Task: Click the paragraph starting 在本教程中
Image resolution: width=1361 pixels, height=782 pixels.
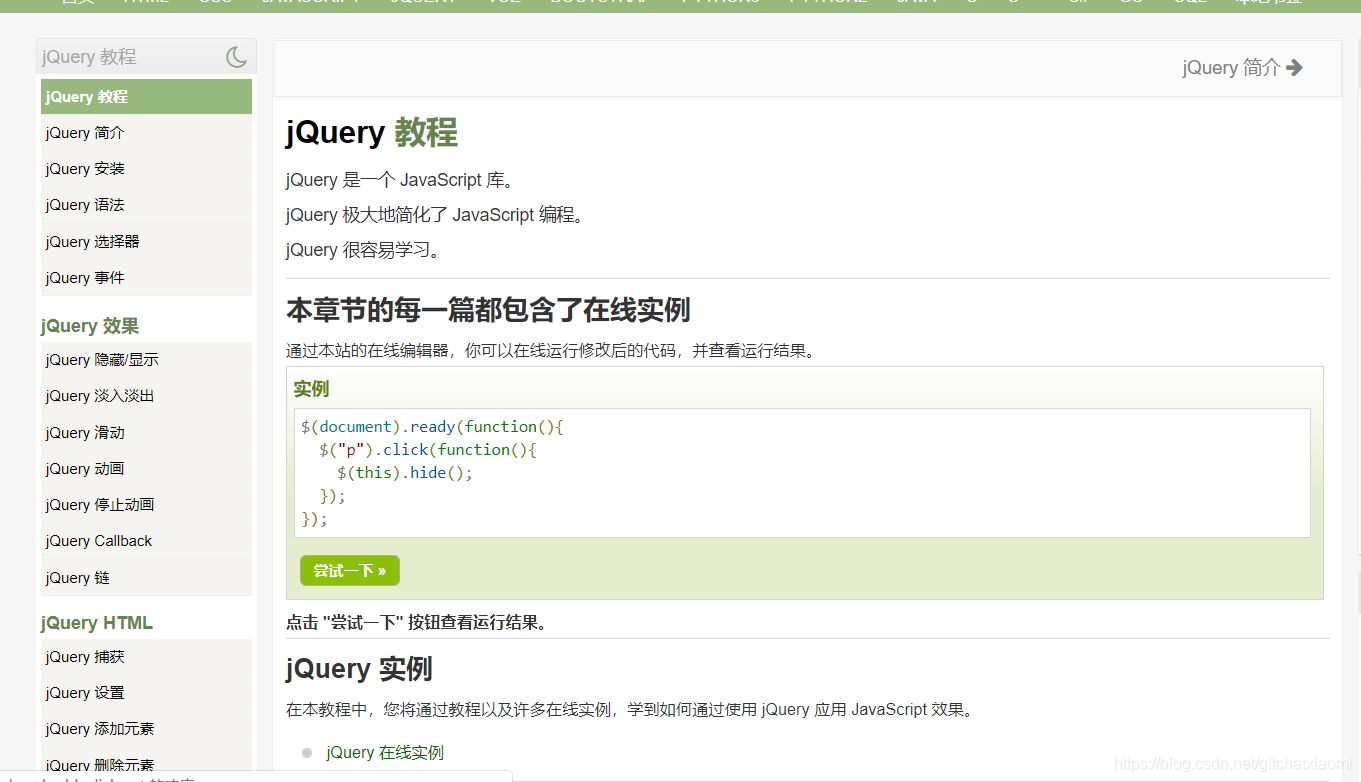Action: 630,710
